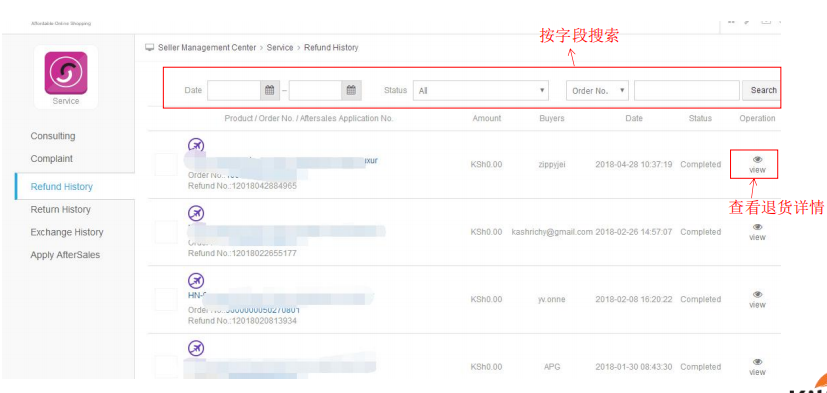Go to Exchange History page
The height and width of the screenshot is (393, 827).
[x=67, y=232]
